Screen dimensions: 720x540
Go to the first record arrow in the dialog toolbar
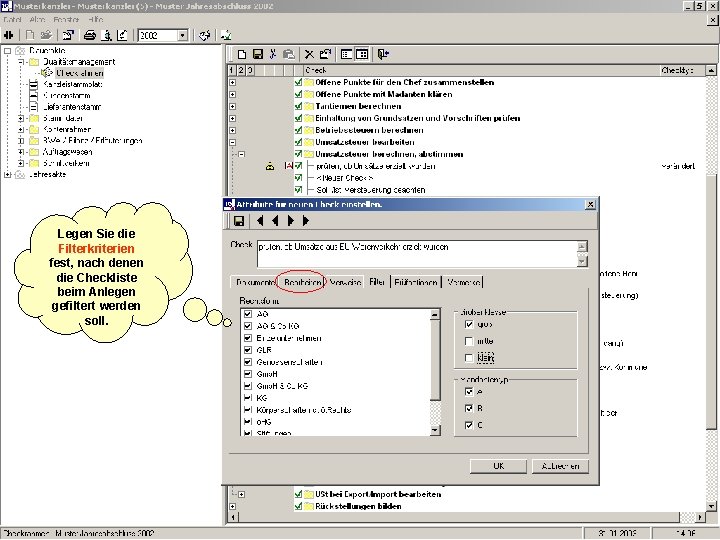(x=260, y=221)
